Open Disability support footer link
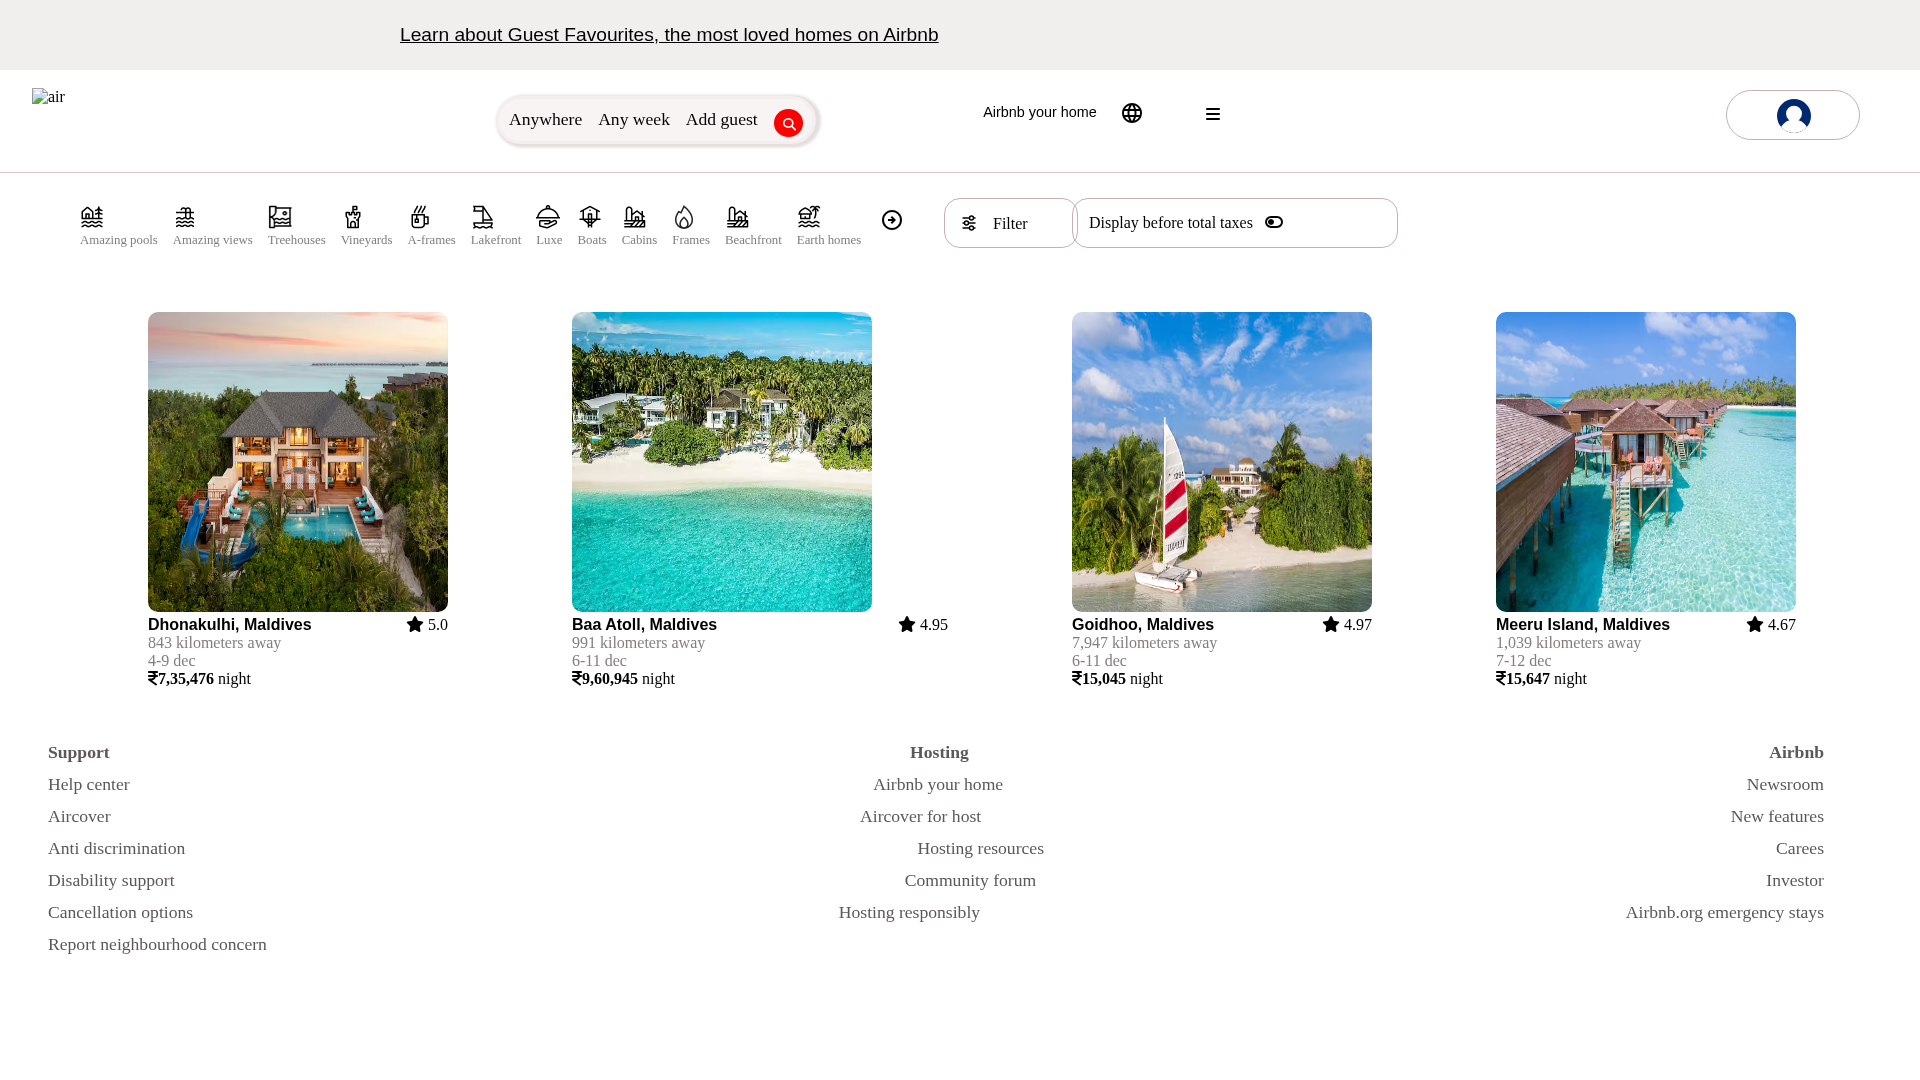 pyautogui.click(x=111, y=880)
